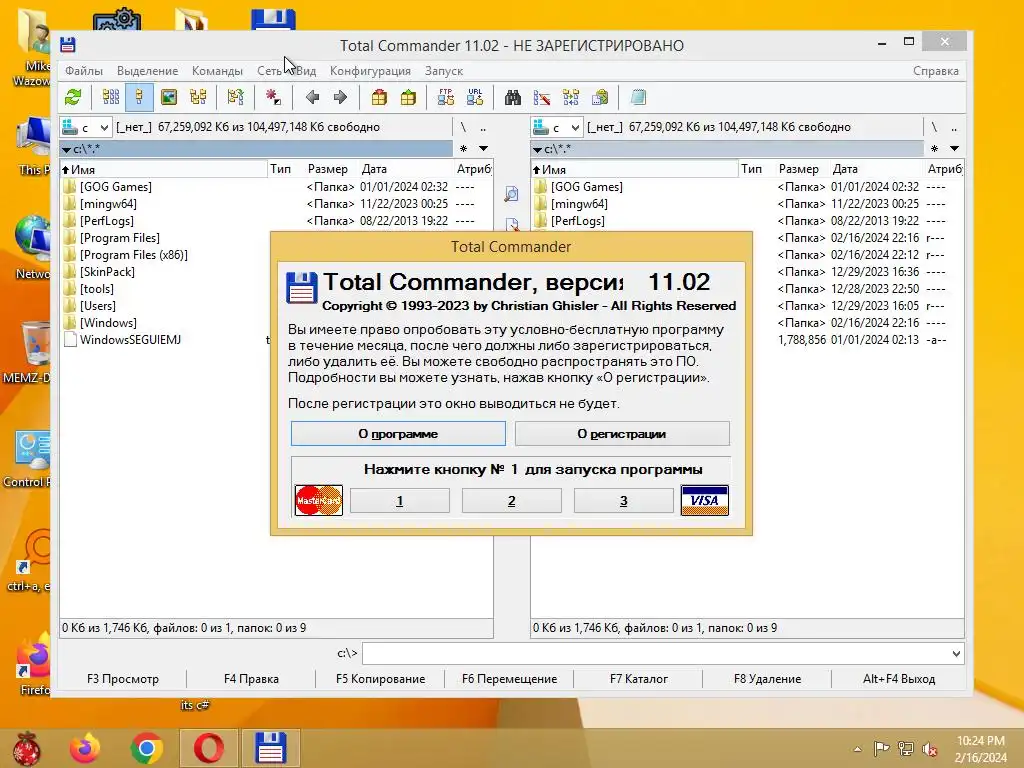Open the Файлы menu
Screen dimensions: 1024x768
[84, 71]
